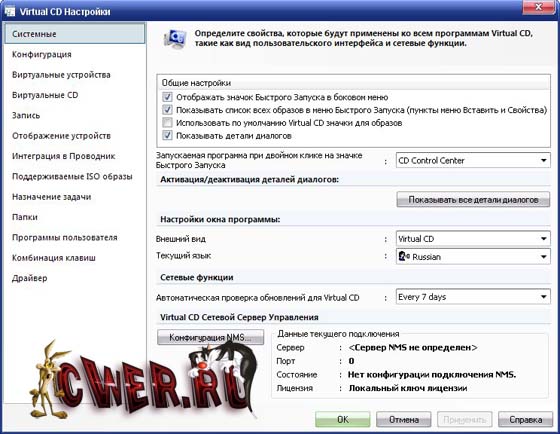Click the system settings header monitor icon
The image size is (560, 434).
point(175,39)
